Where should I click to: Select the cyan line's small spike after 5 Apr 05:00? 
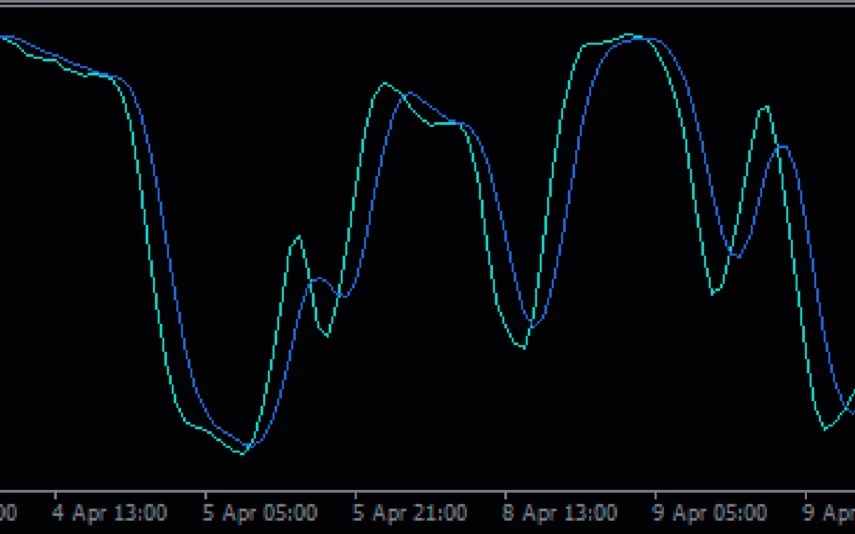(x=297, y=237)
